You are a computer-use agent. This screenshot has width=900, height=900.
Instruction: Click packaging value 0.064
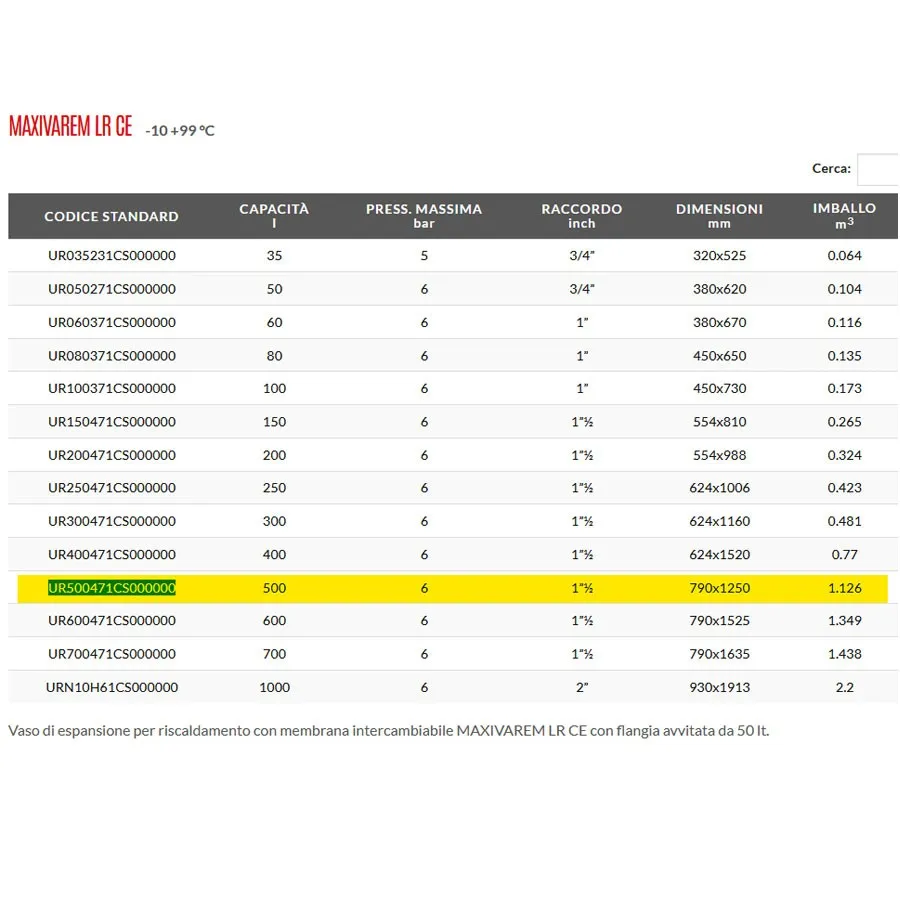[x=844, y=255]
